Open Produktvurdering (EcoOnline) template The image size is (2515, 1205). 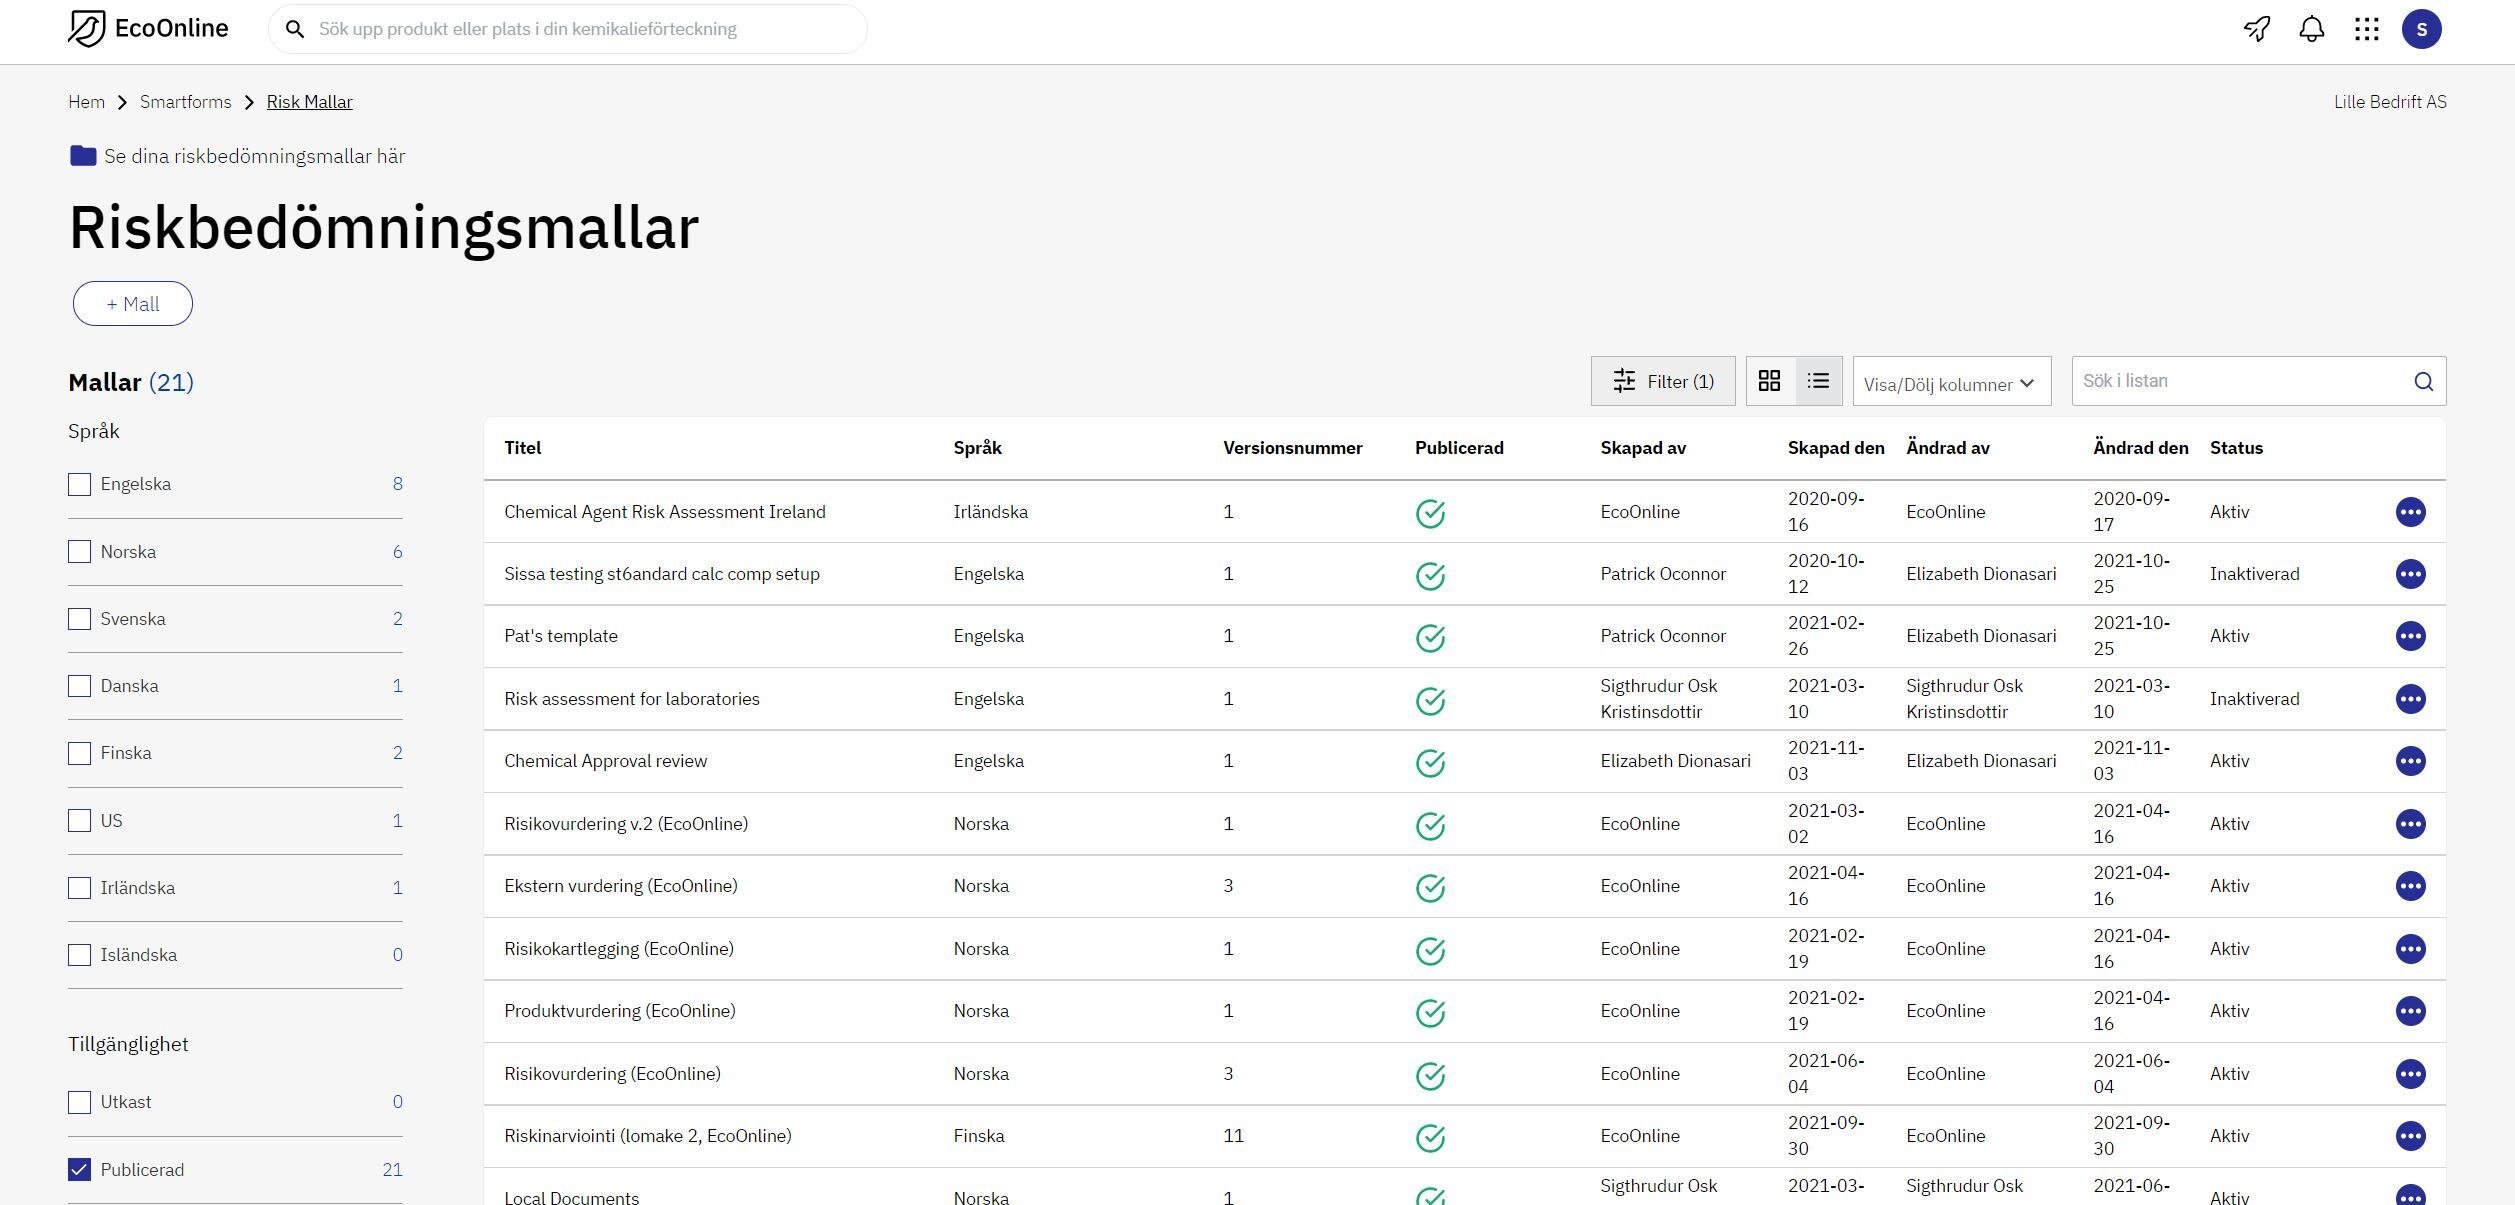[620, 1011]
